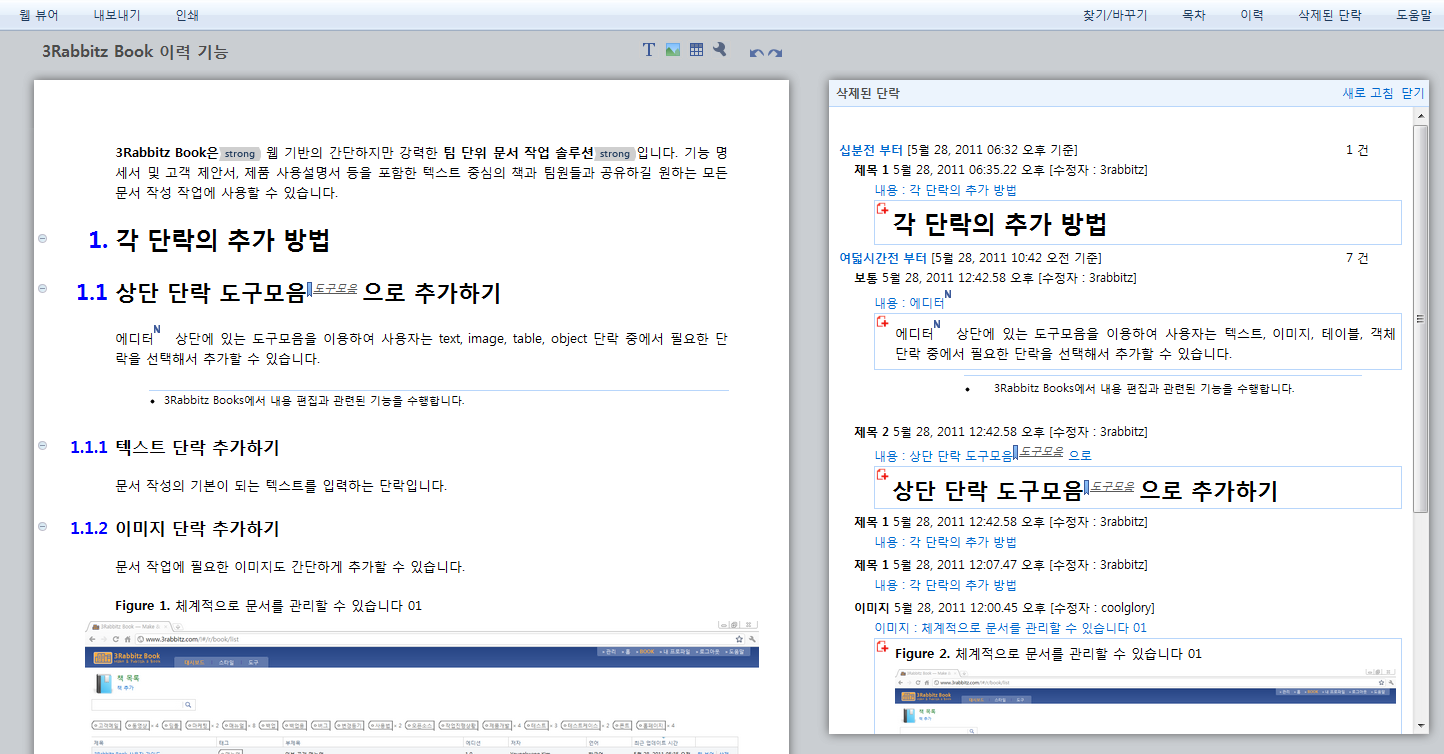The height and width of the screenshot is (754, 1444).
Task: Click deleted entry '보통 5월 28, 2011 12:42.58 오후'
Action: [x=995, y=277]
